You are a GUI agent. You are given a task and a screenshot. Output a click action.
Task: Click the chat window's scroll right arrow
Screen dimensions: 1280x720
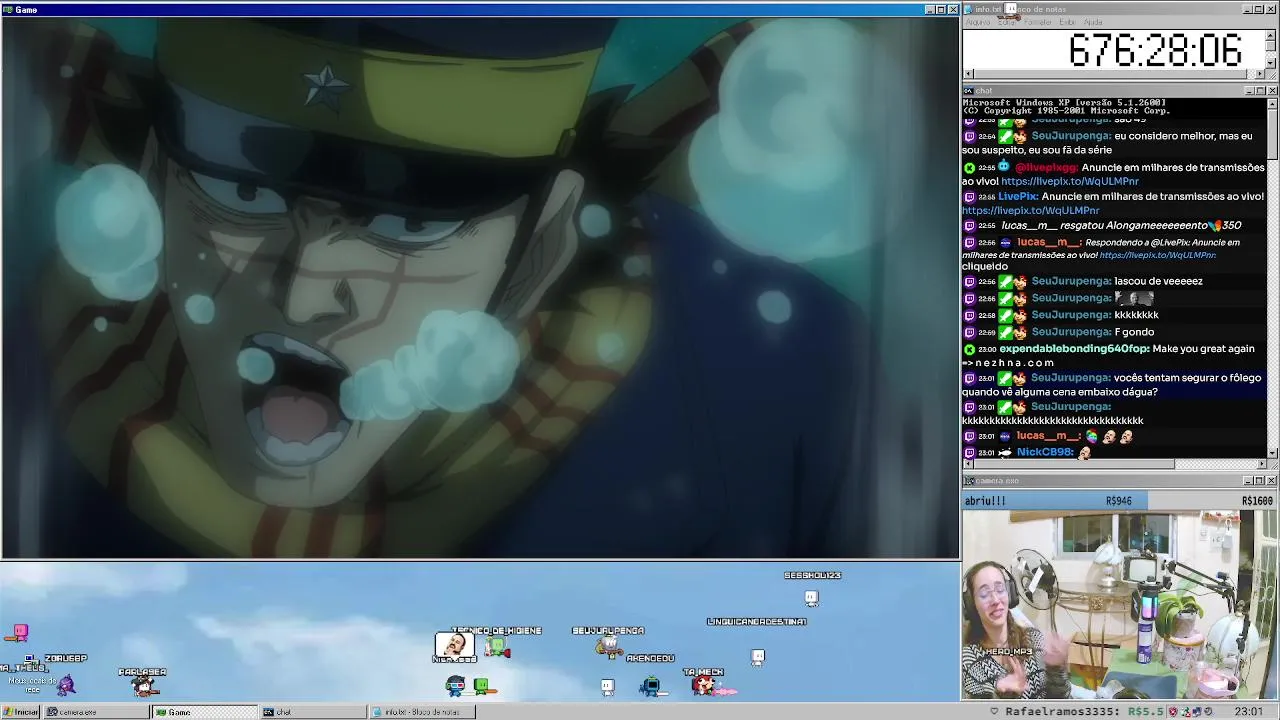(1261, 463)
